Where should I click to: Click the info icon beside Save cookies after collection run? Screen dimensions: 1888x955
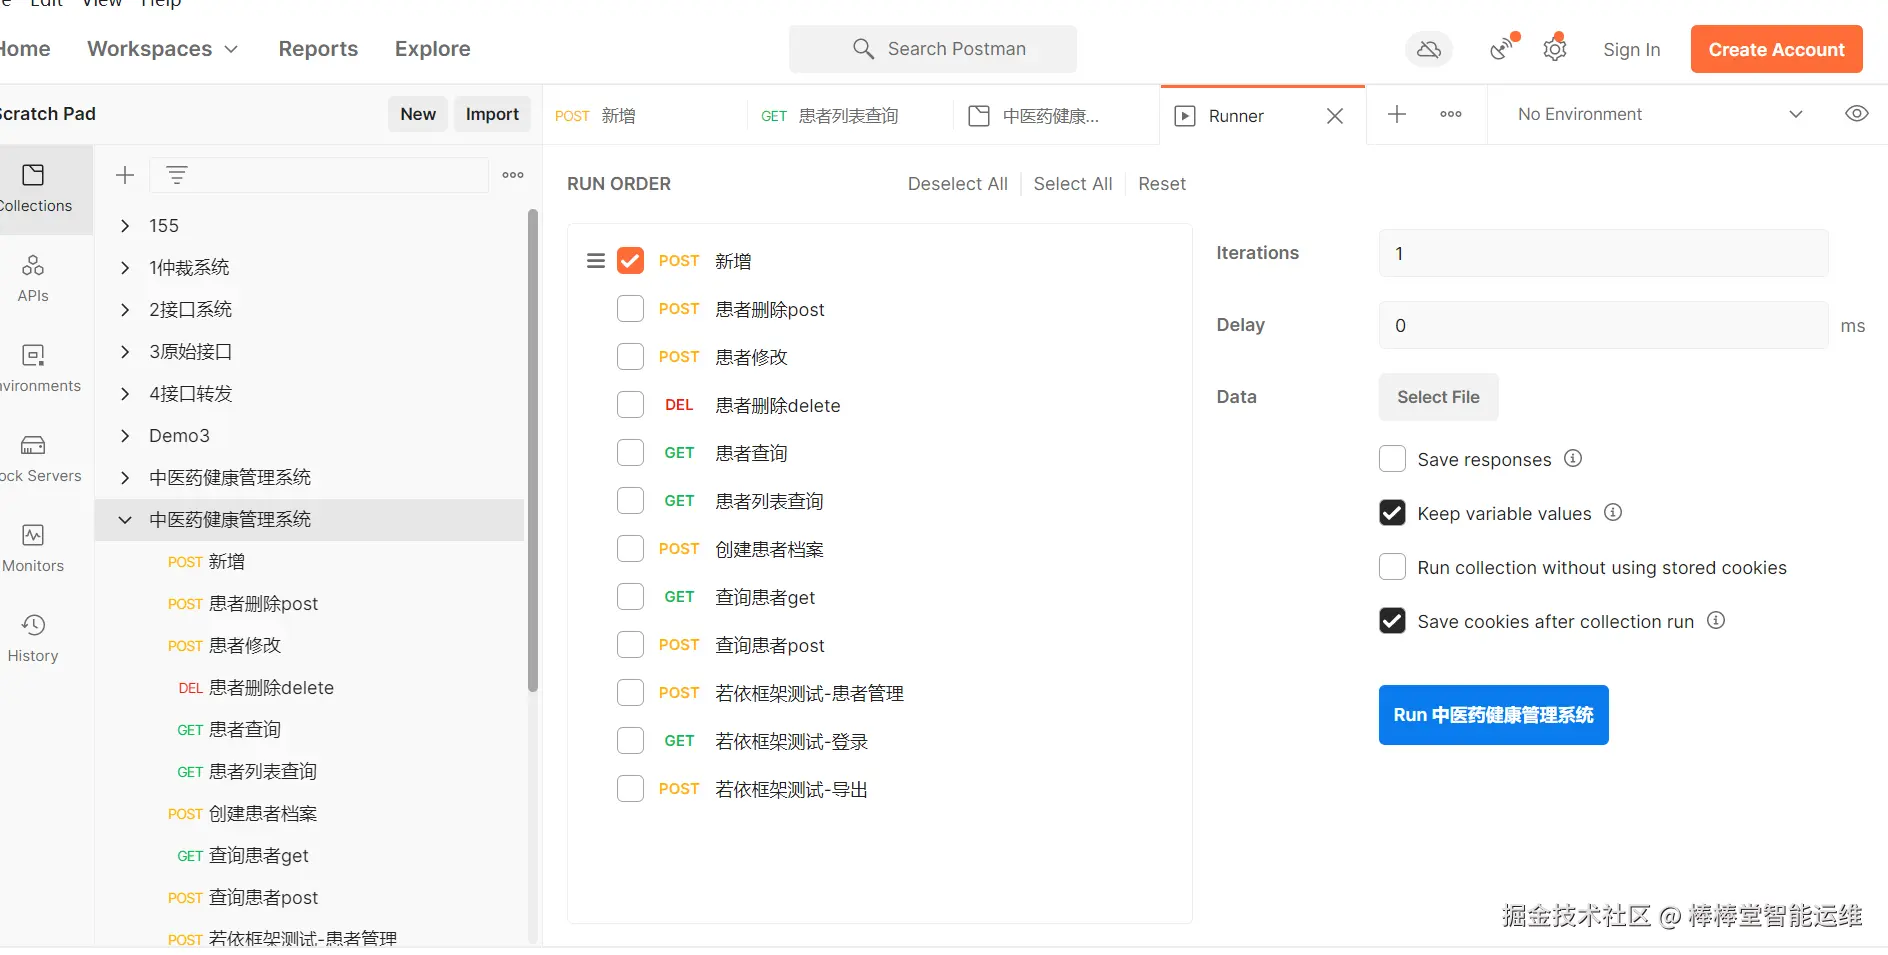[1716, 620]
